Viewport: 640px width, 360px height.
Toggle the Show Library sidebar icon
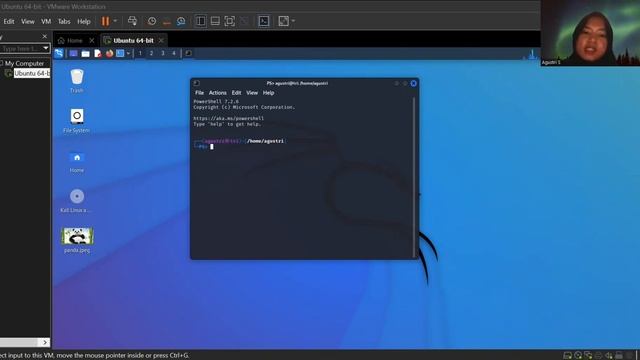(x=200, y=21)
